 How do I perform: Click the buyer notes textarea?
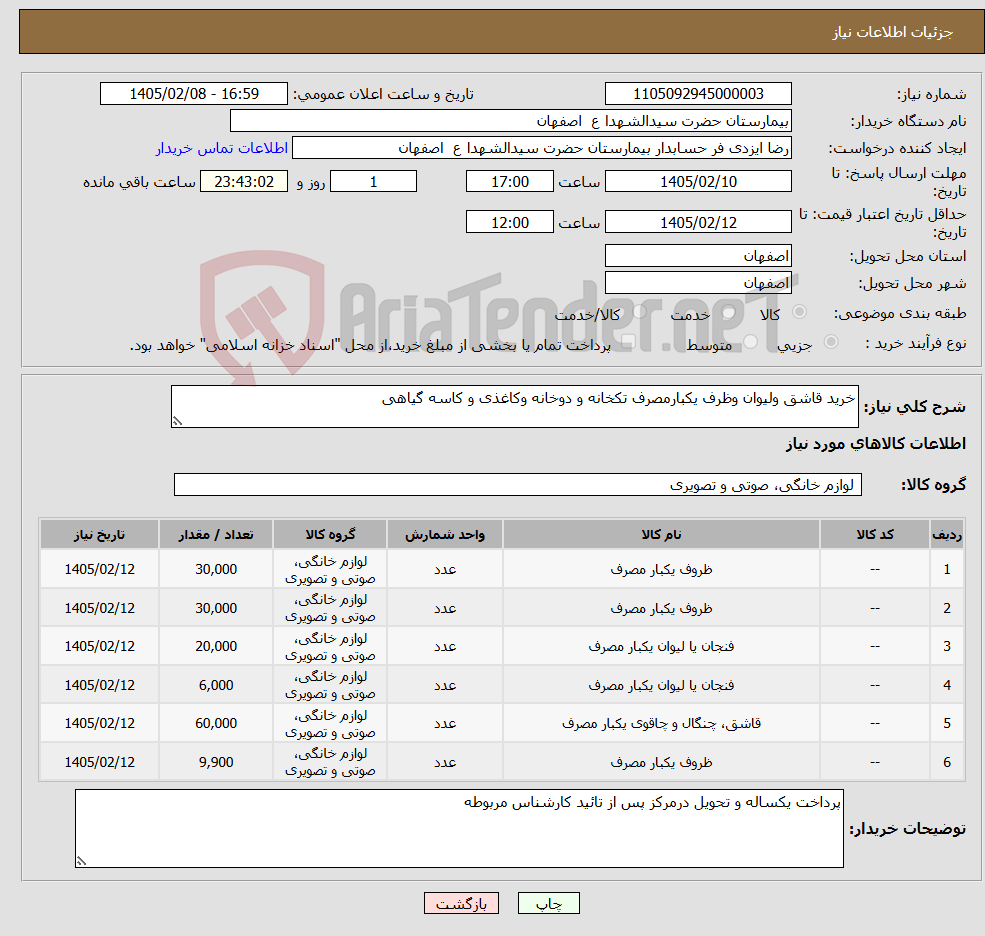coord(459,829)
